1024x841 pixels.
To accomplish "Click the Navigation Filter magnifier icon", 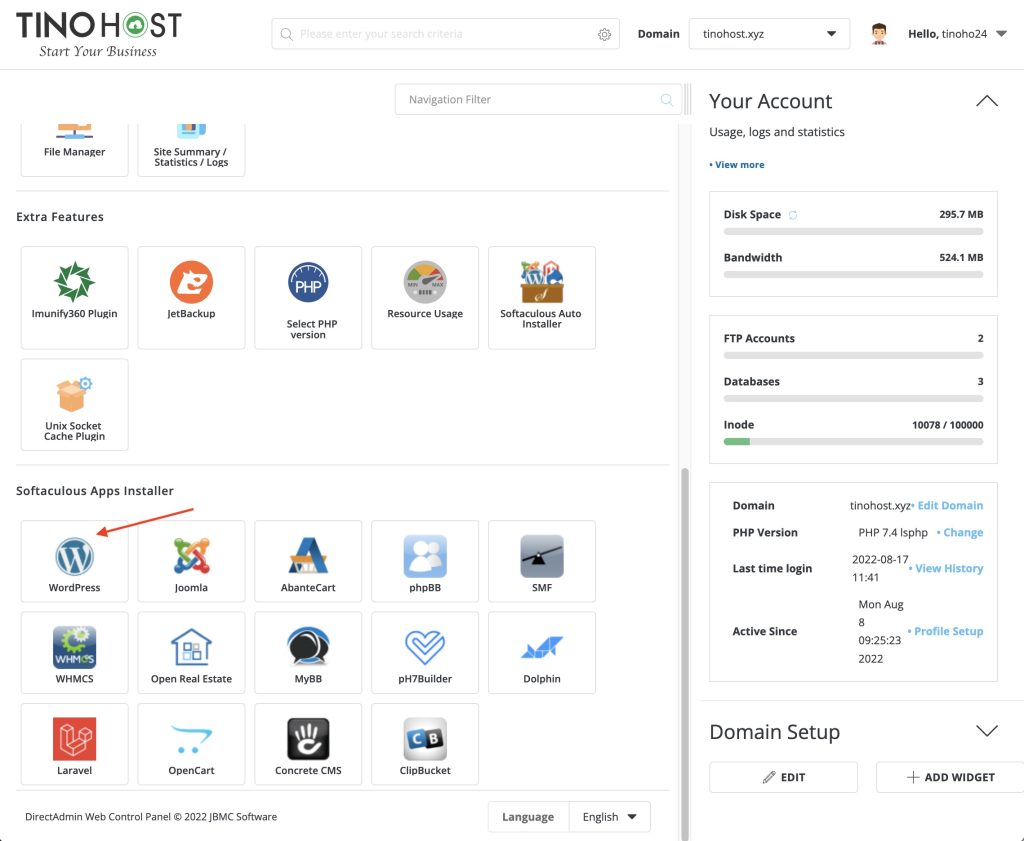I will pyautogui.click(x=667, y=99).
